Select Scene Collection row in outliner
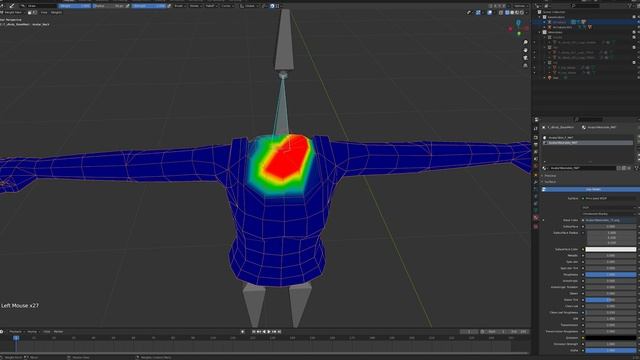Image resolution: width=640 pixels, height=360 pixels. (554, 12)
